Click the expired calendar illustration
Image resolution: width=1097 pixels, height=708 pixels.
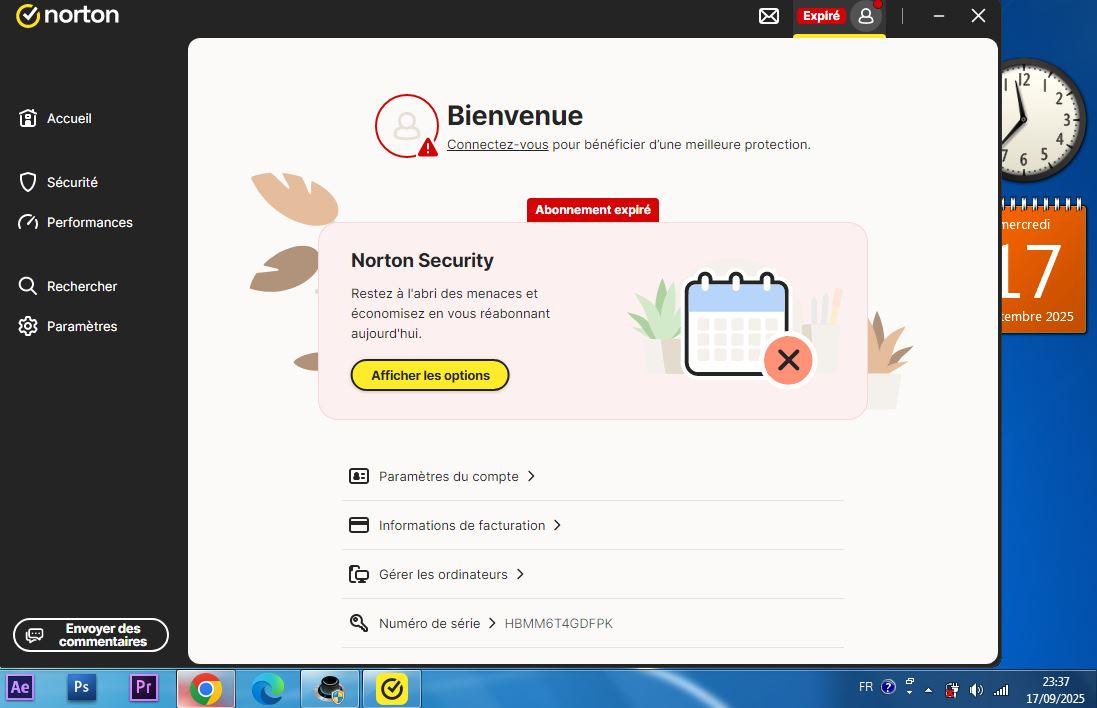[x=747, y=327]
